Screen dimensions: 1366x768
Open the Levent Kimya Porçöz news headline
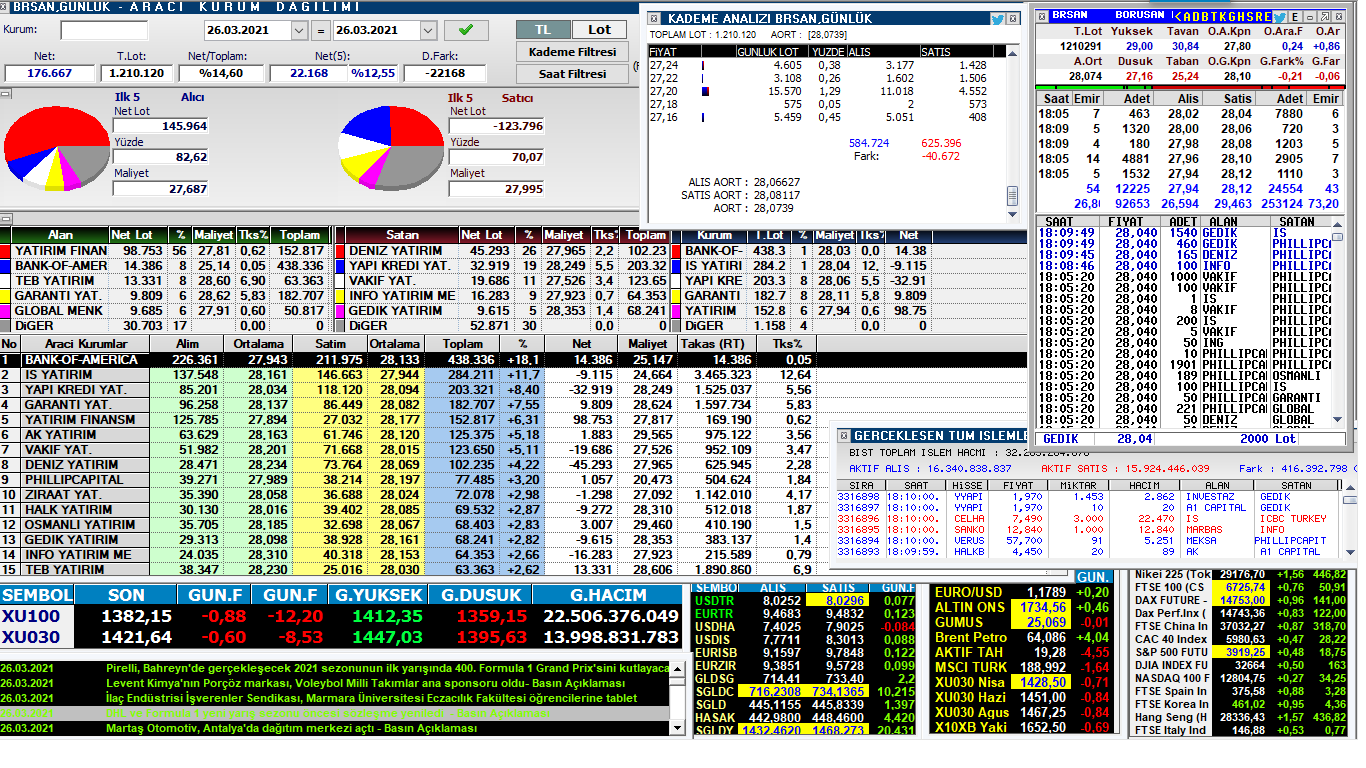(x=365, y=683)
